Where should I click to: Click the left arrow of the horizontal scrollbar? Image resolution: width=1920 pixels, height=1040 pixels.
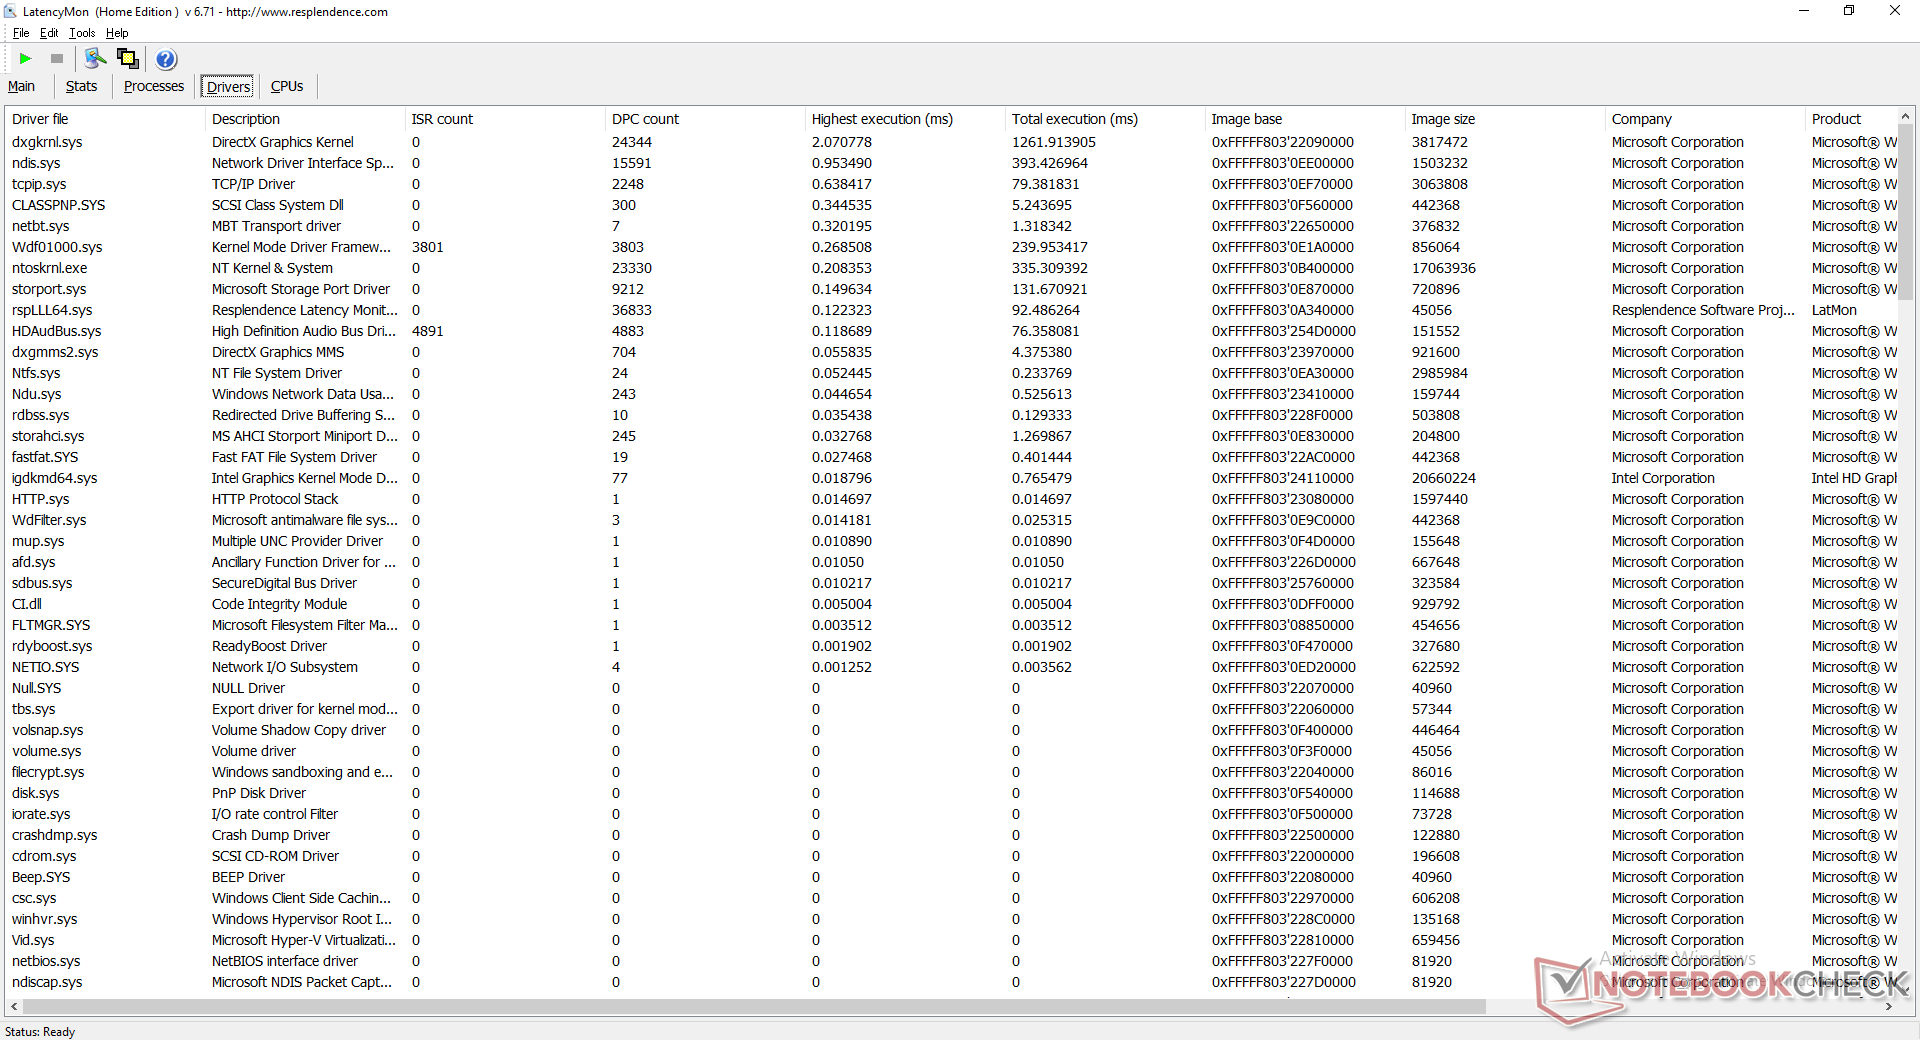point(13,1006)
